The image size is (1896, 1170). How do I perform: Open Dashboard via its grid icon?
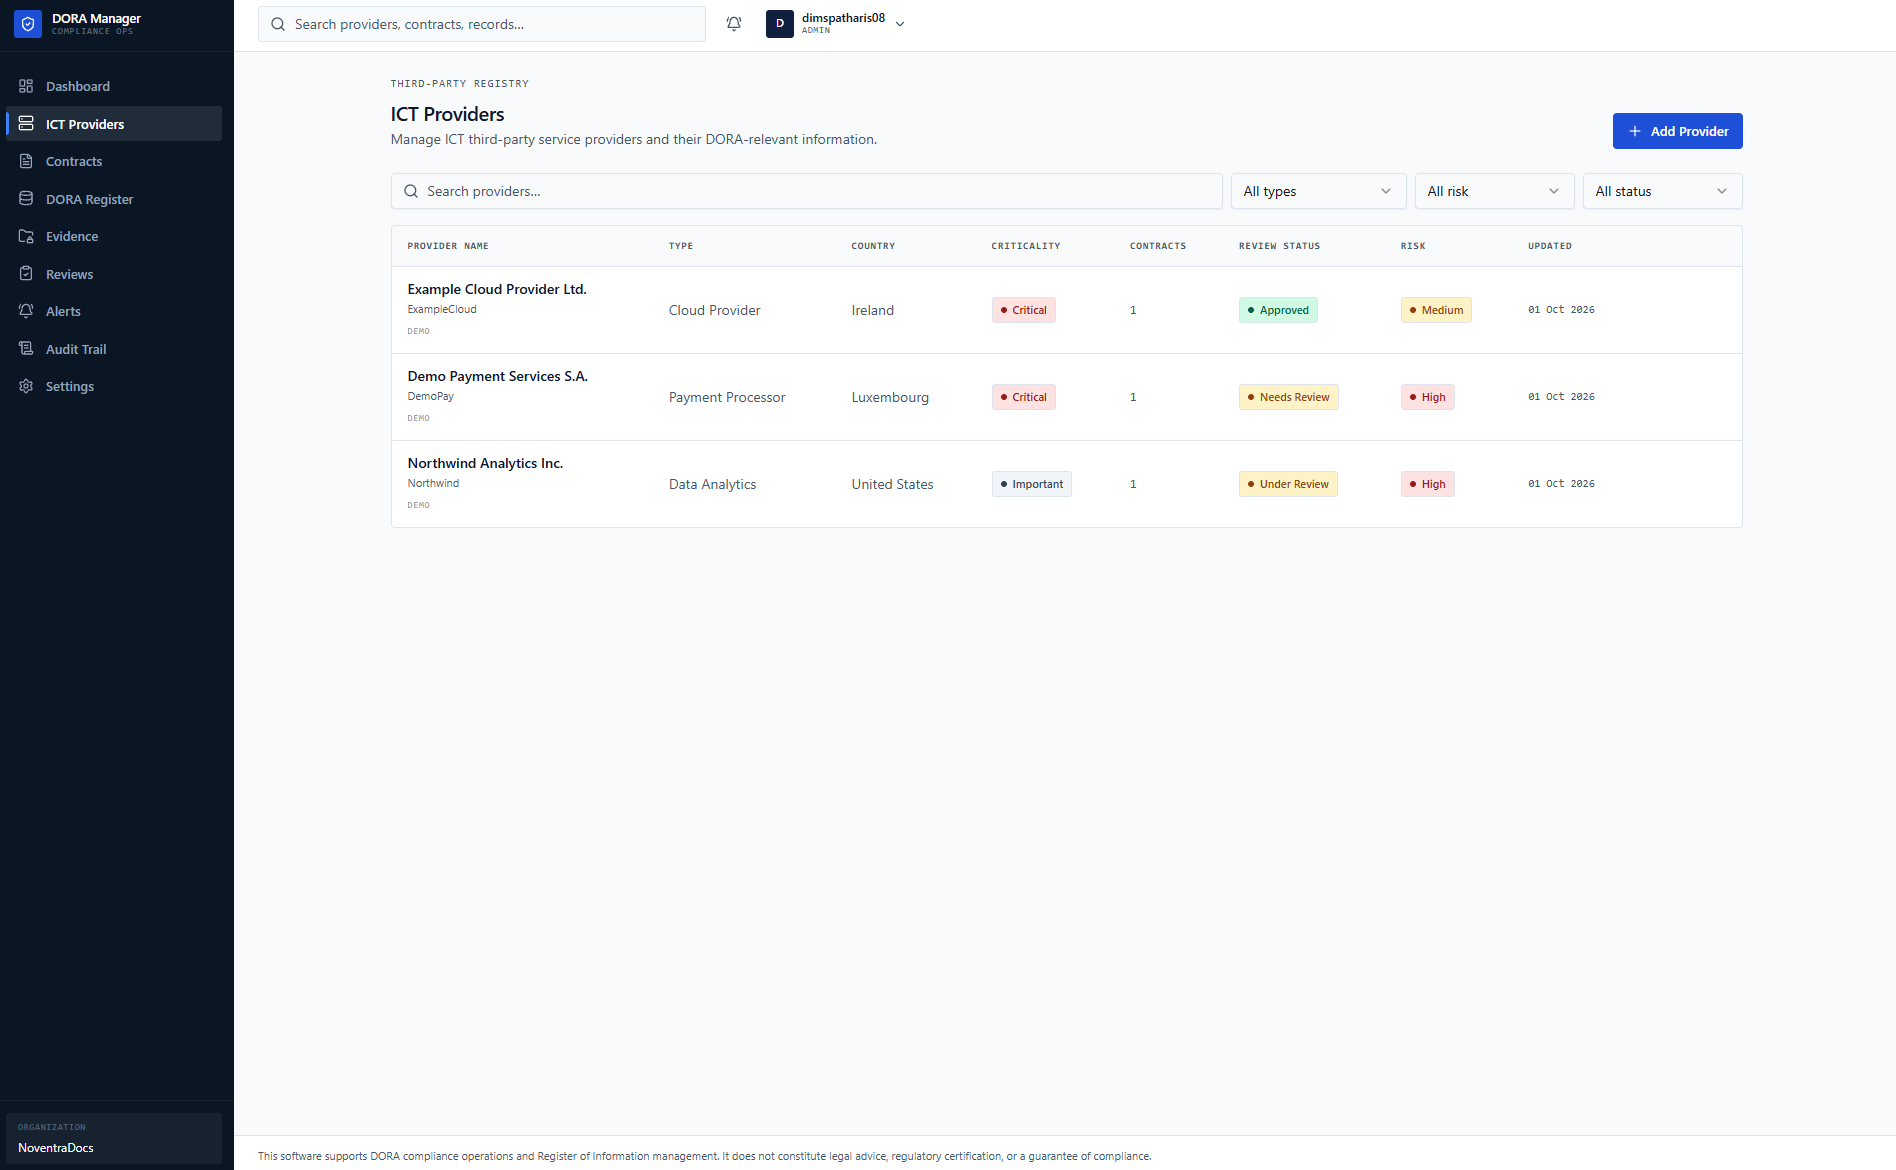pos(26,86)
